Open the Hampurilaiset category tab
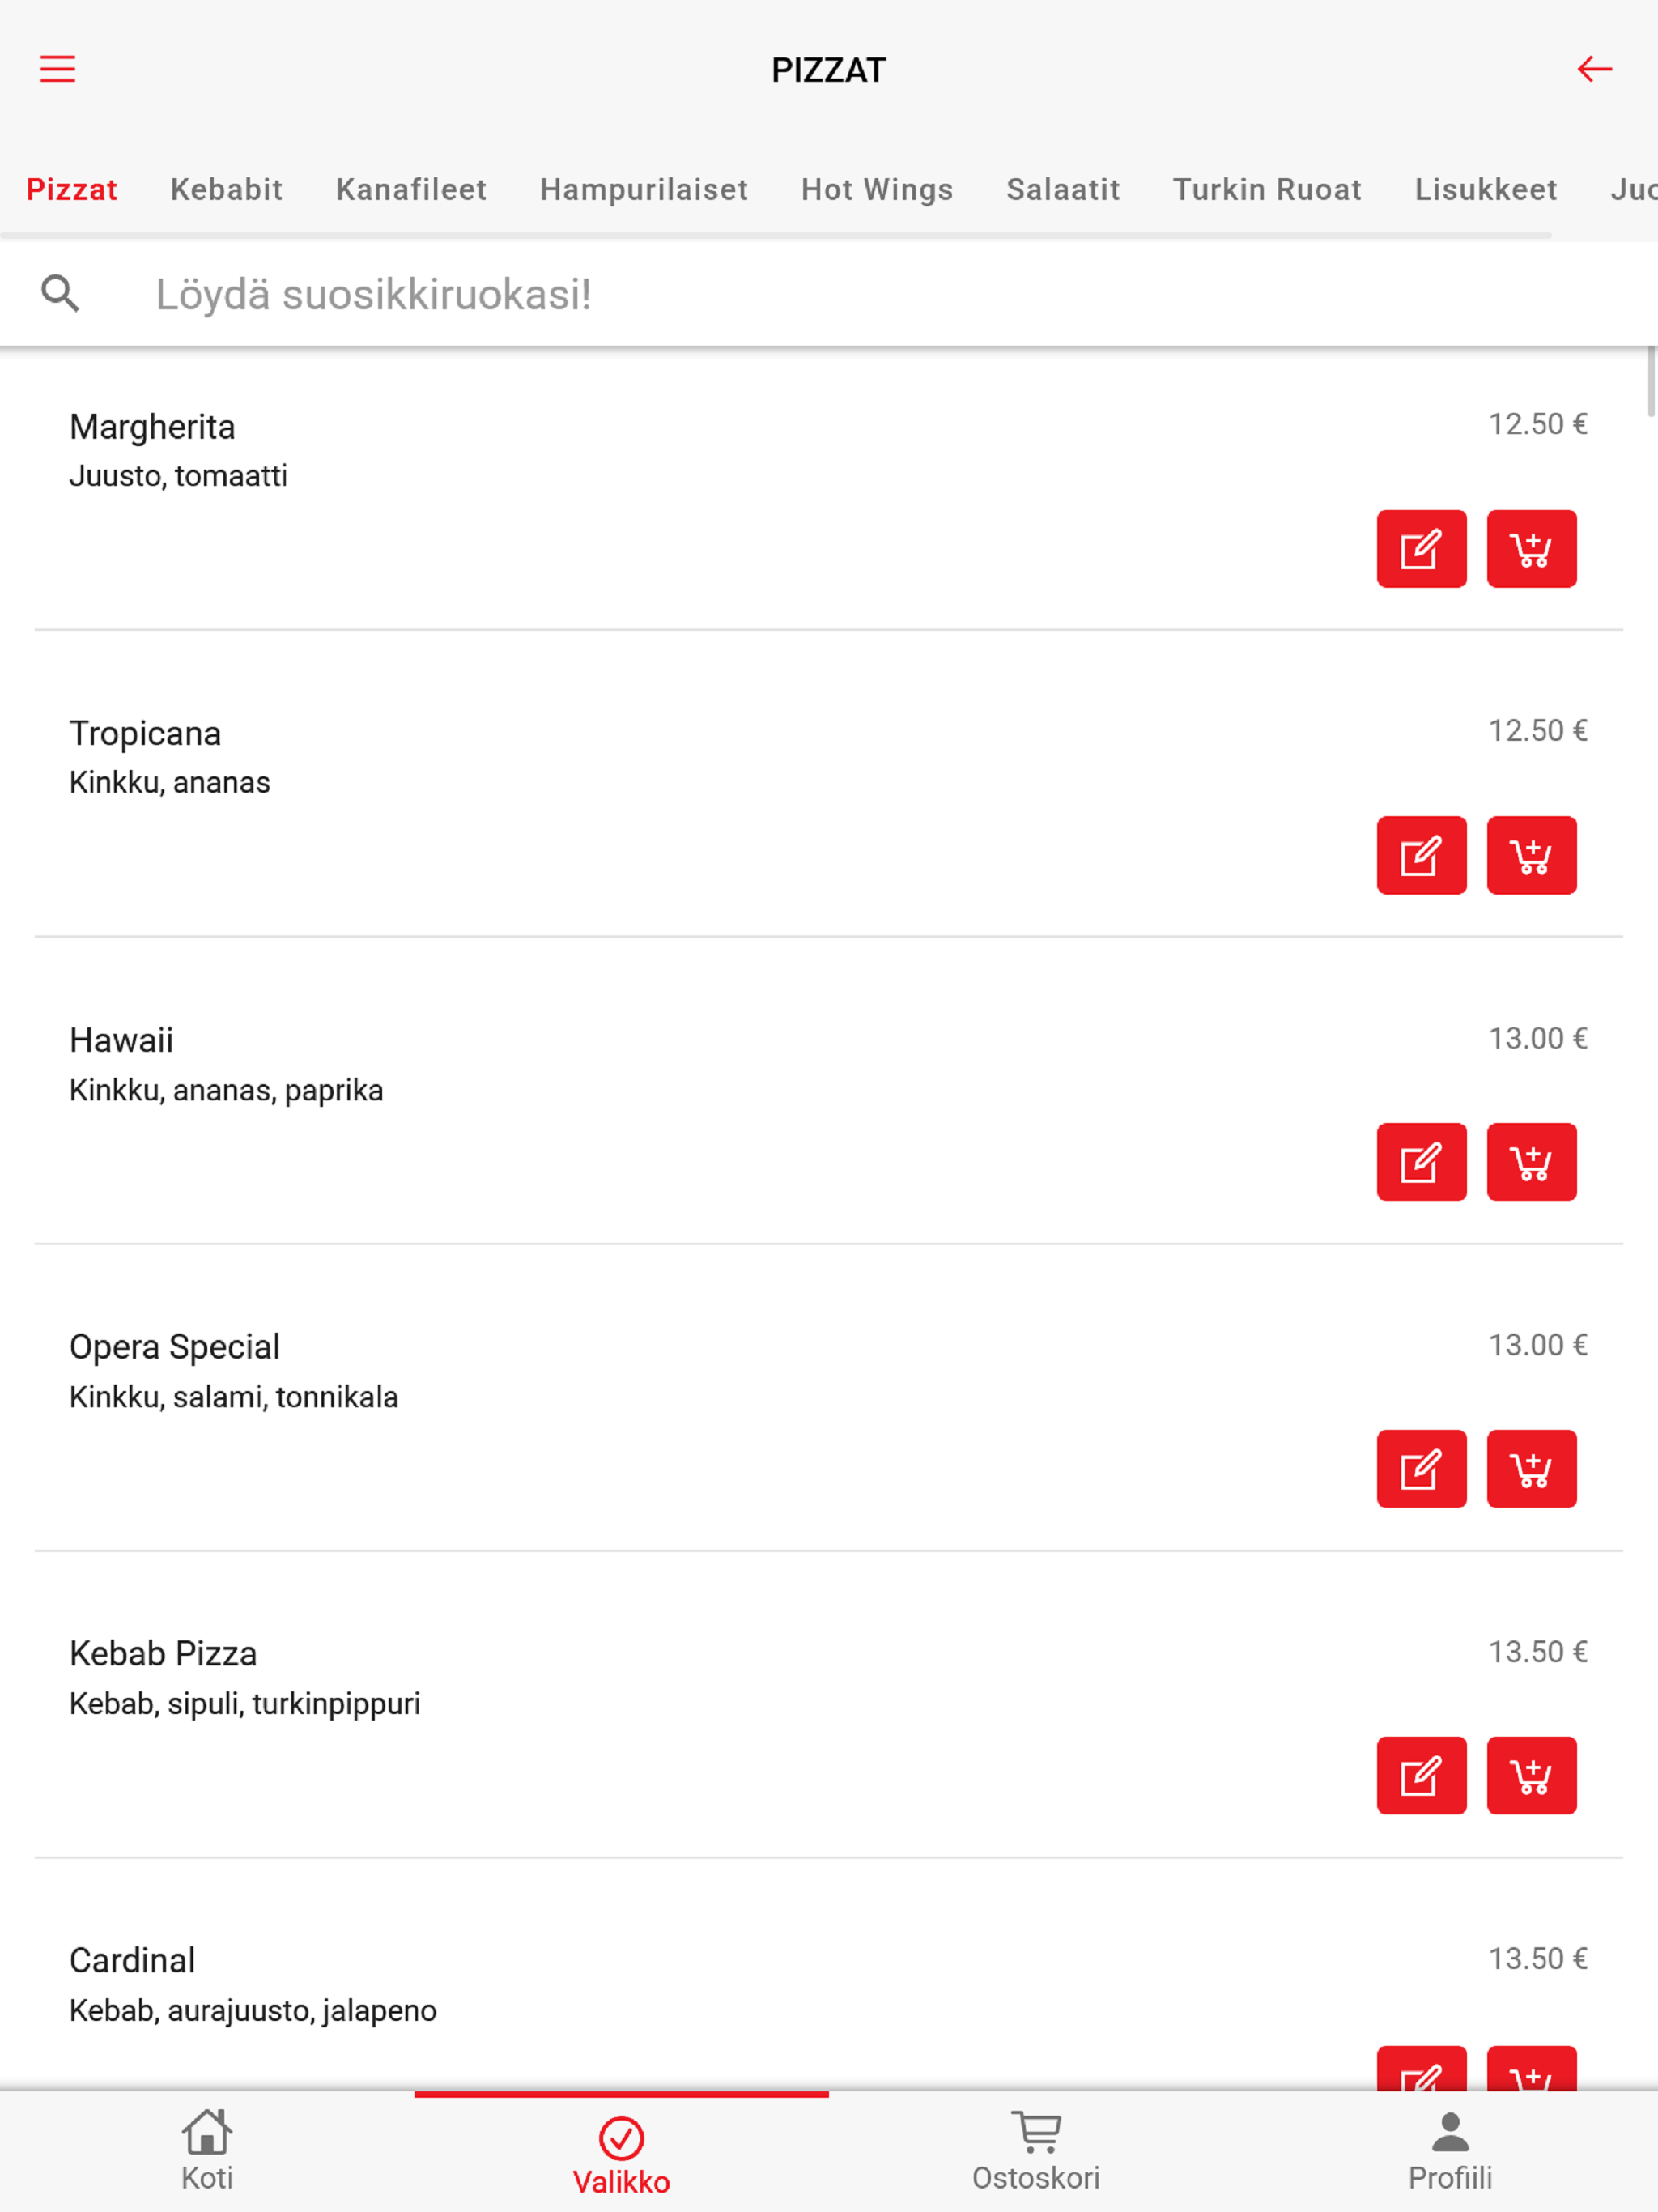Image resolution: width=1658 pixels, height=2212 pixels. (643, 189)
